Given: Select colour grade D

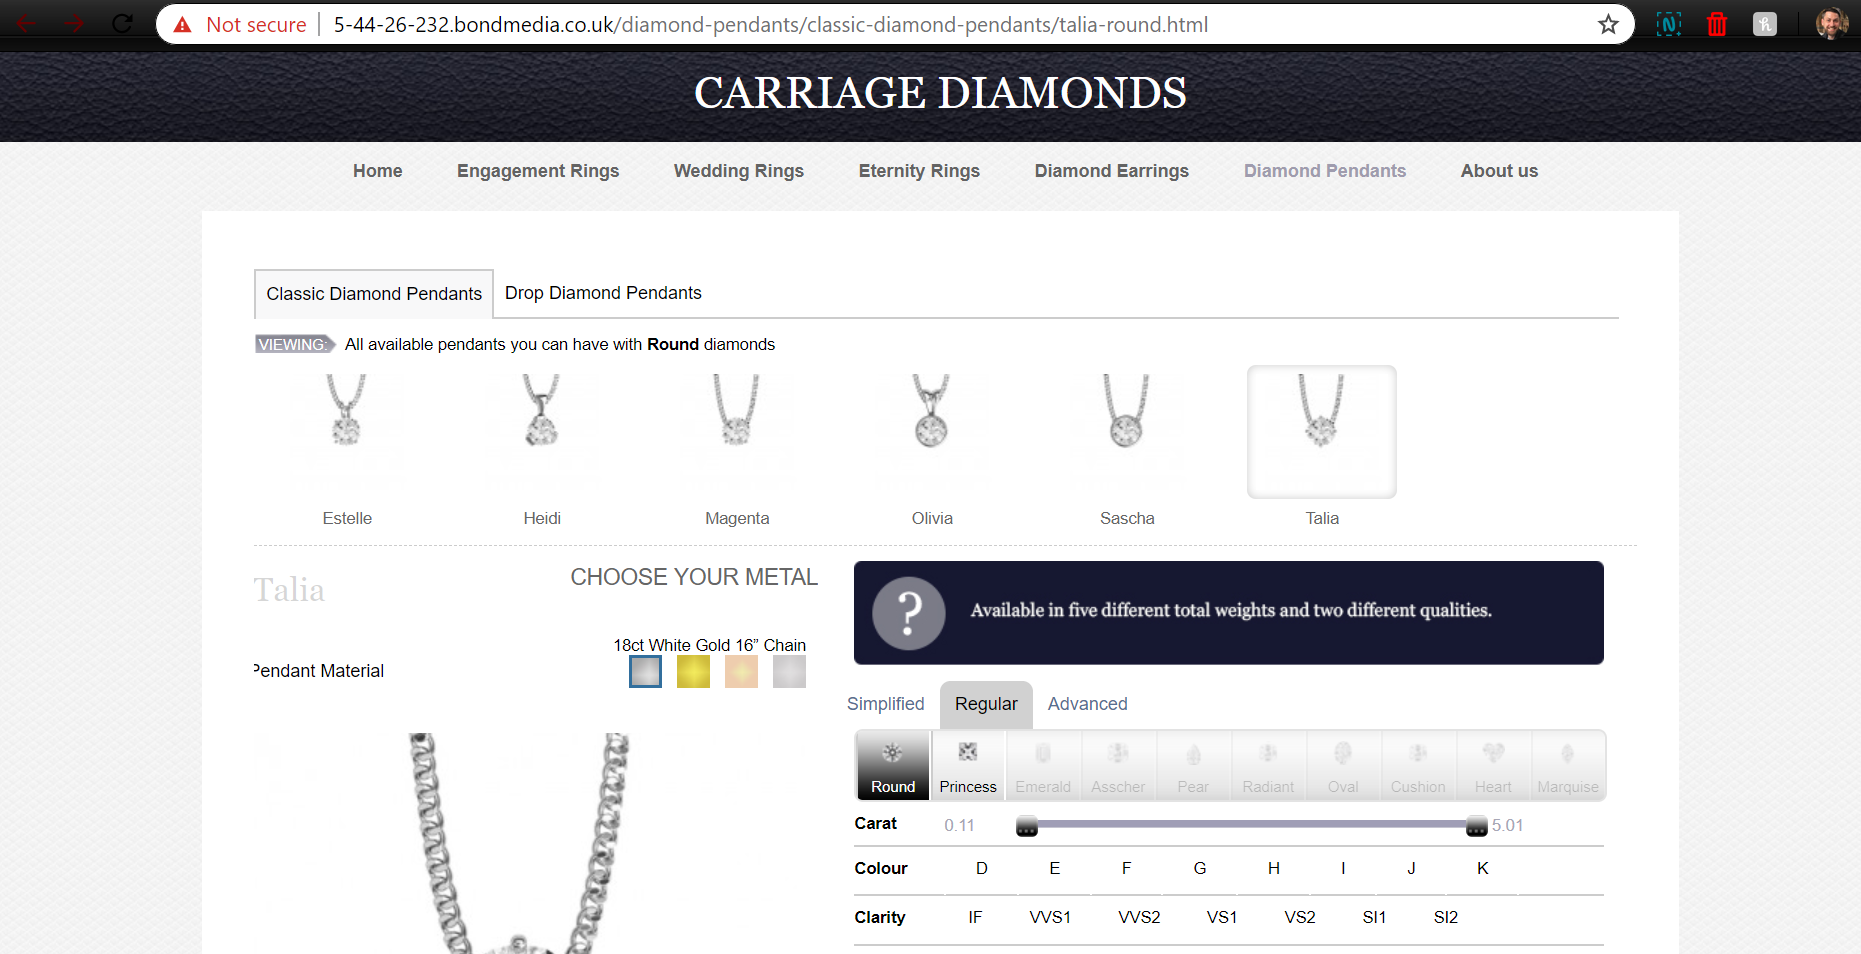Looking at the screenshot, I should [x=982, y=869].
